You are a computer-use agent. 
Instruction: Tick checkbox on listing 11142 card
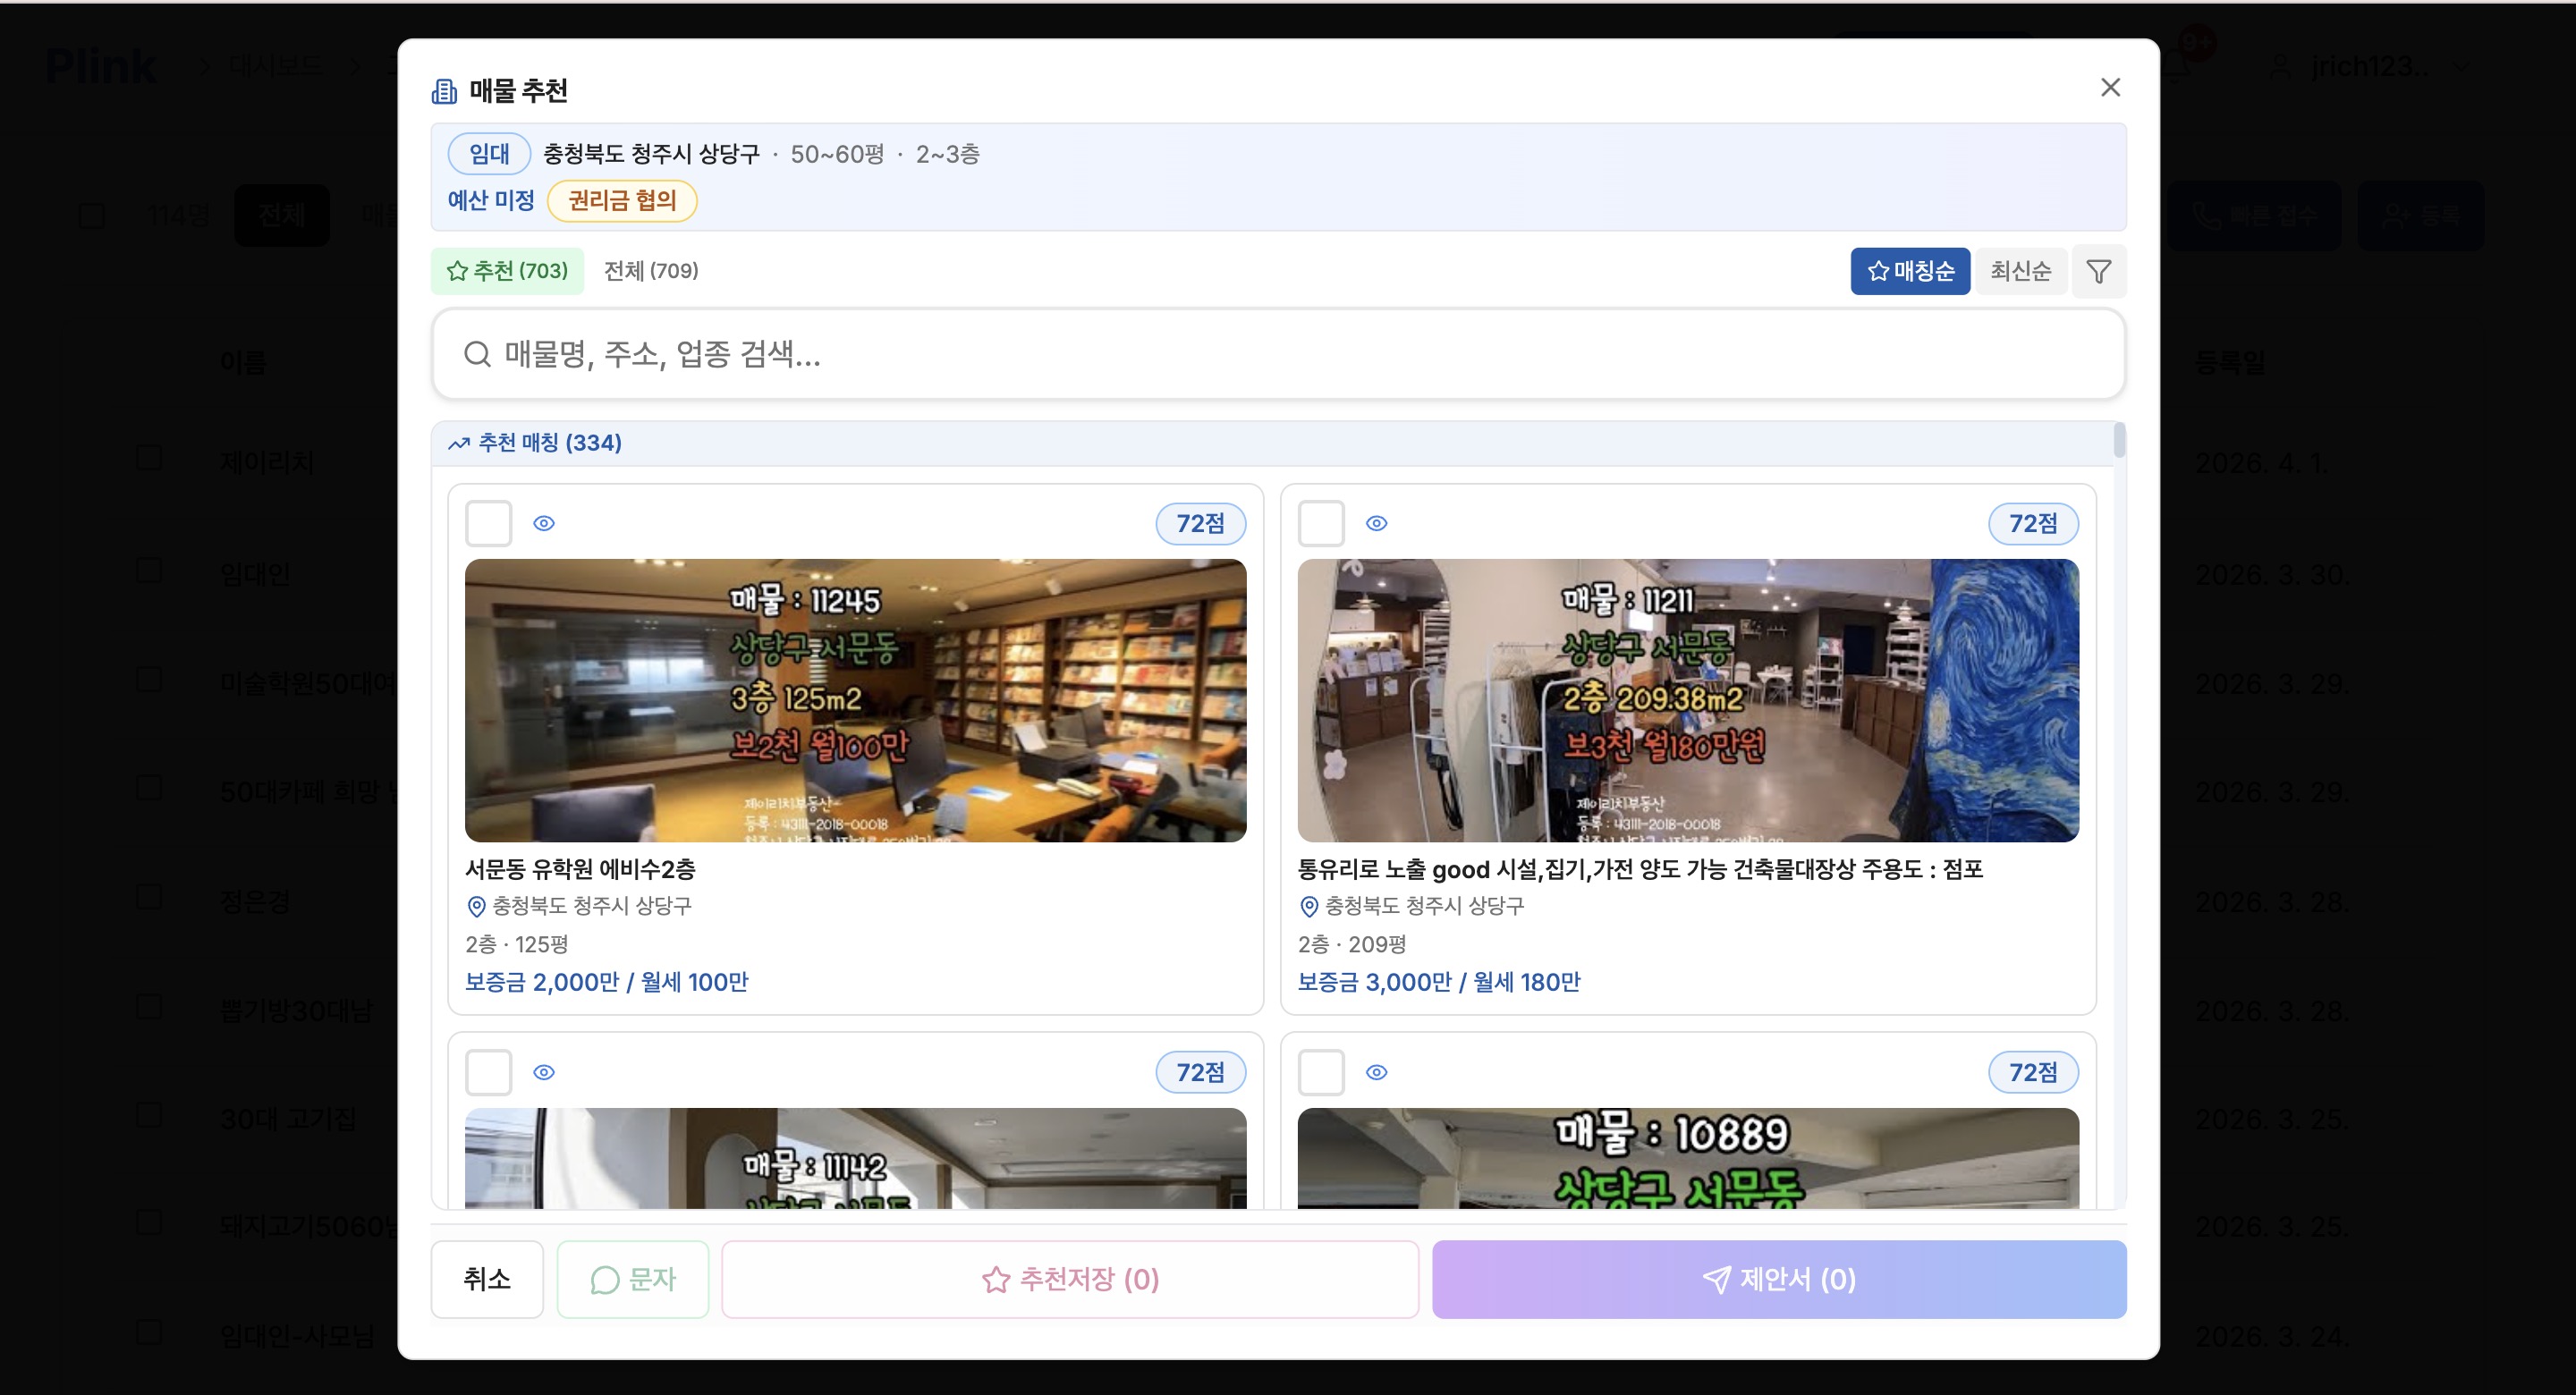tap(489, 1072)
